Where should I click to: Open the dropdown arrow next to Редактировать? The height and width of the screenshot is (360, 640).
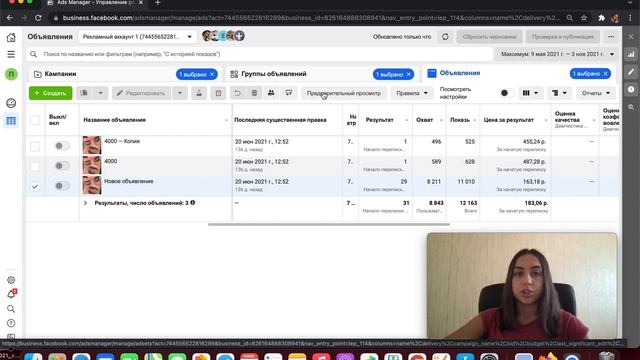180,93
